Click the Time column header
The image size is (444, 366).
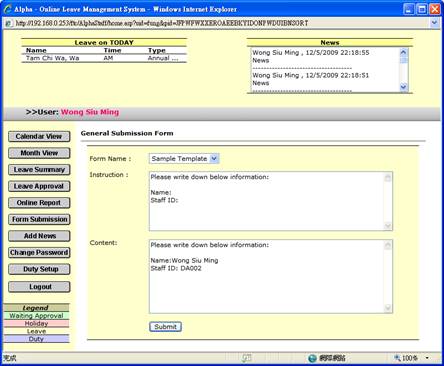(x=112, y=51)
